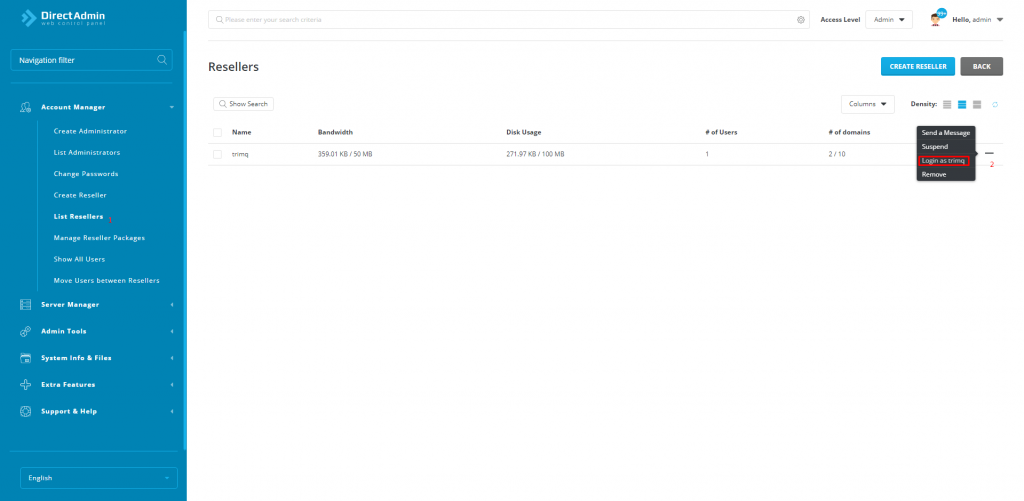The width and height of the screenshot is (1024, 501).
Task: Open the English language selector
Action: click(98, 478)
